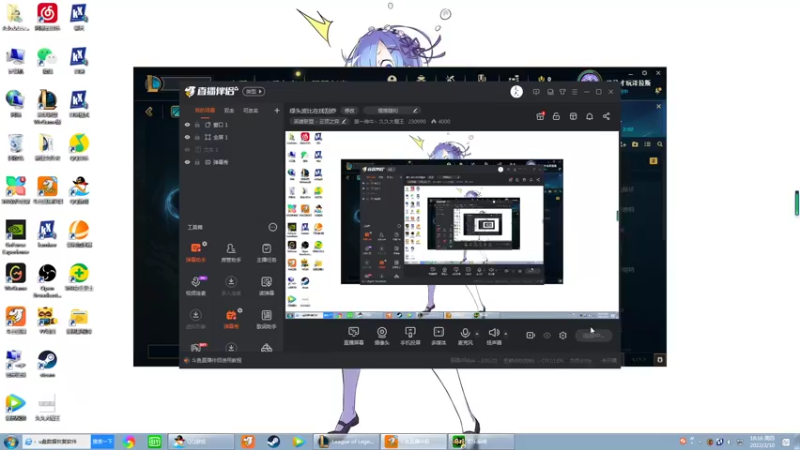Toggle the preview eye icon in bottom bar
Viewport: 800px width, 450px height.
(x=547, y=335)
